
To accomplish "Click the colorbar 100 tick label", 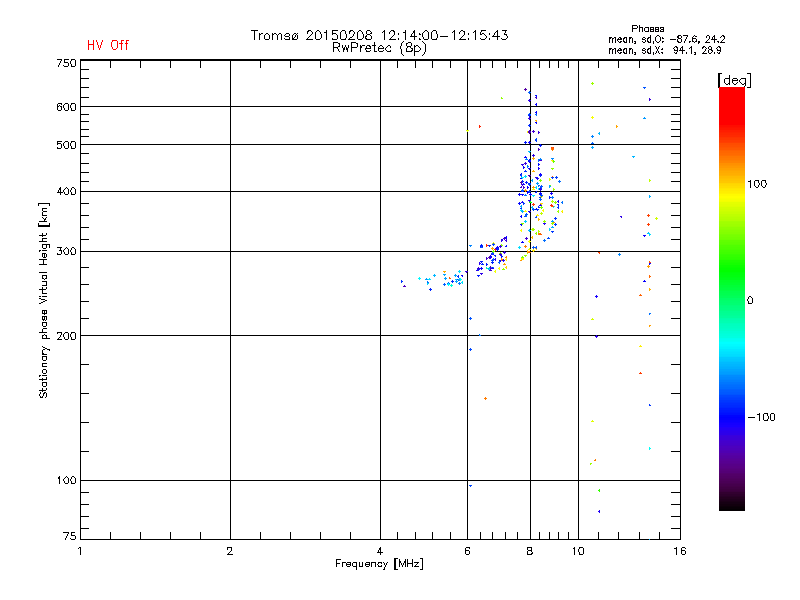I will tap(757, 184).
